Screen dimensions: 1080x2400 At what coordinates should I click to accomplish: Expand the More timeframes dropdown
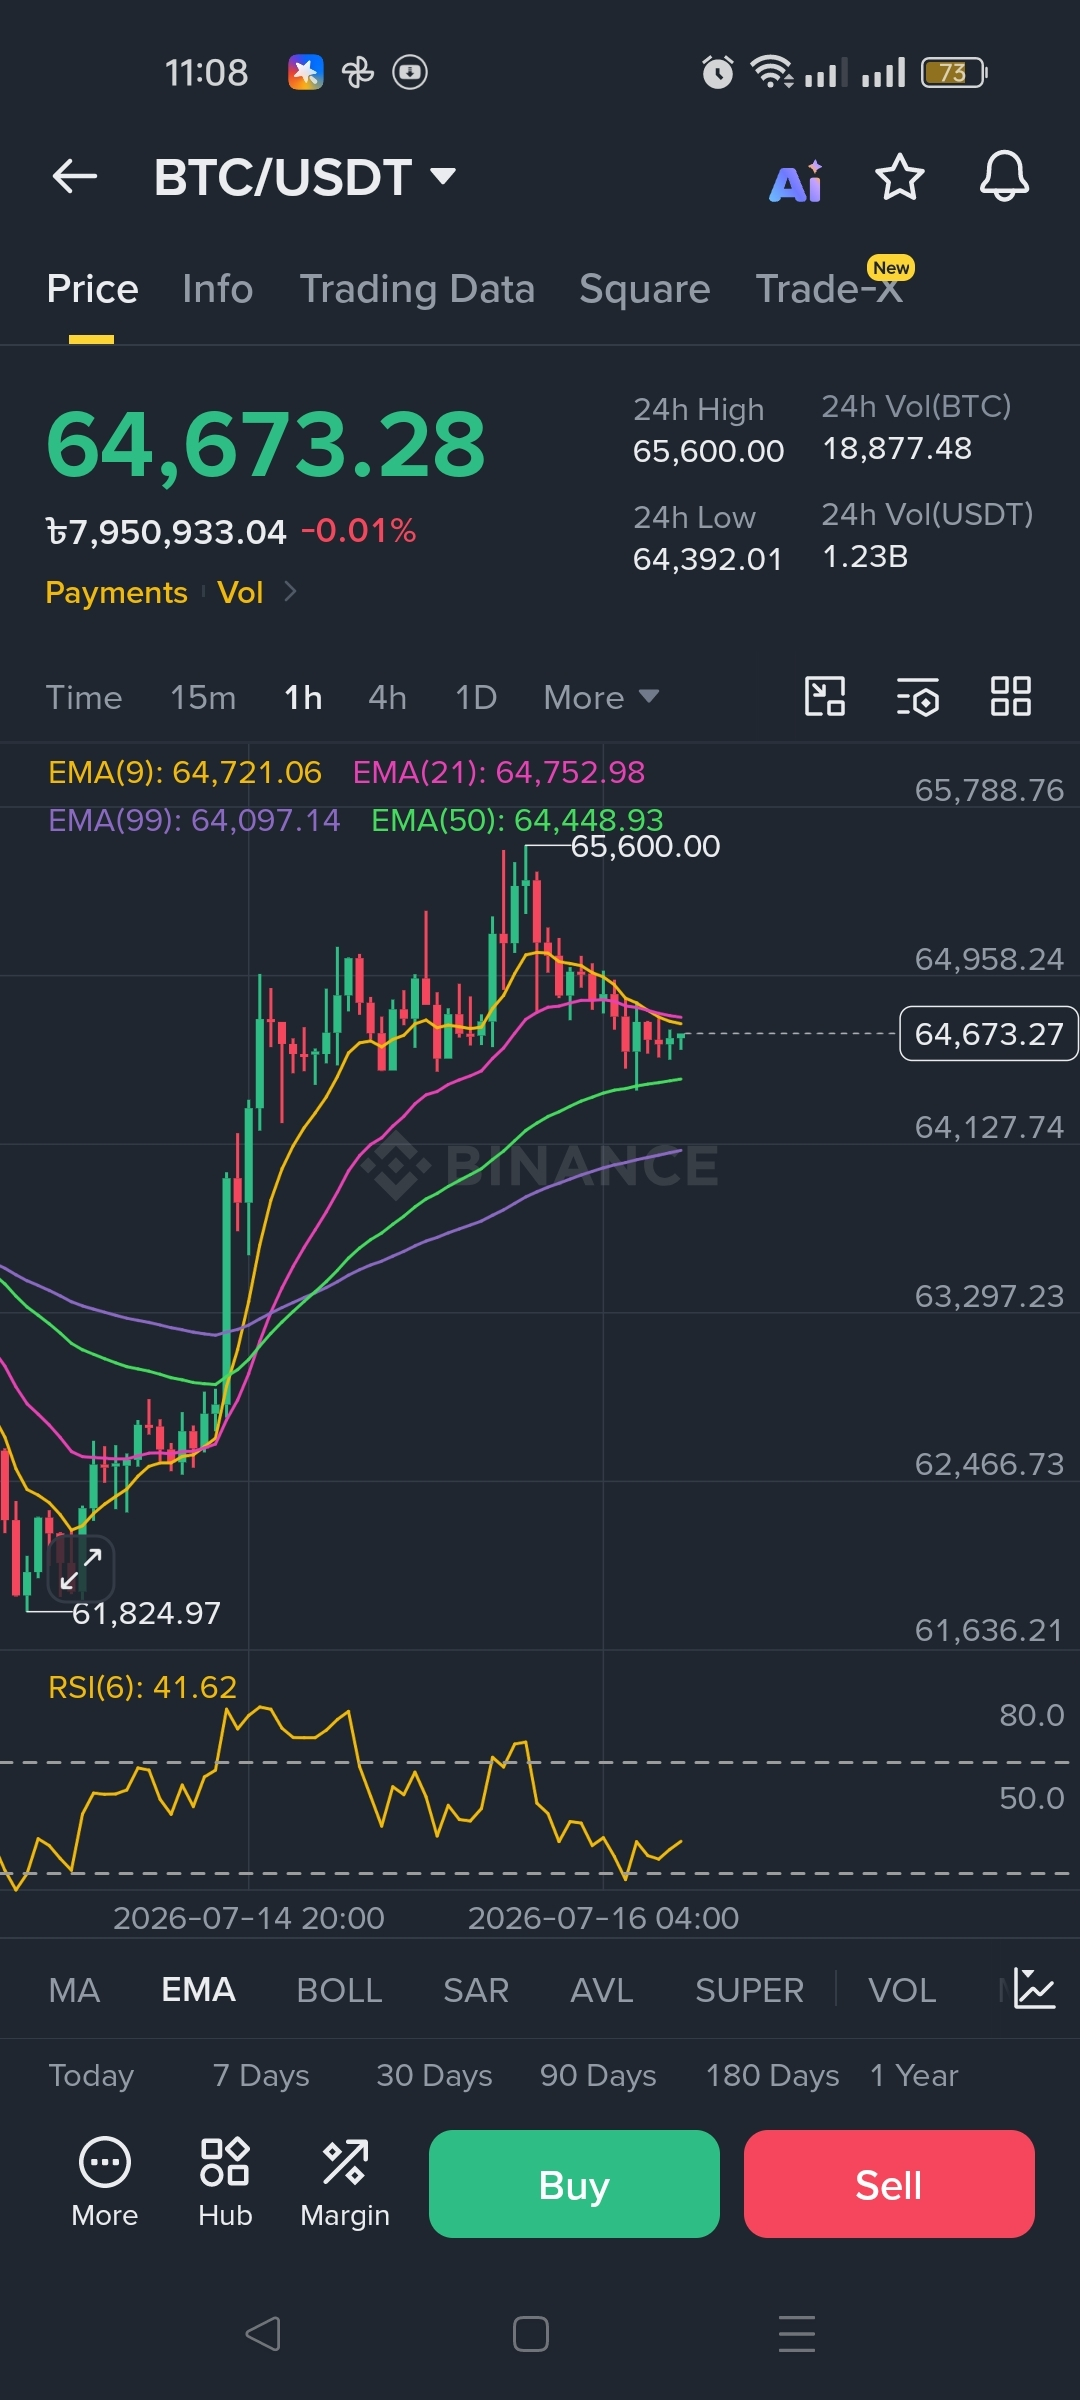coord(601,697)
